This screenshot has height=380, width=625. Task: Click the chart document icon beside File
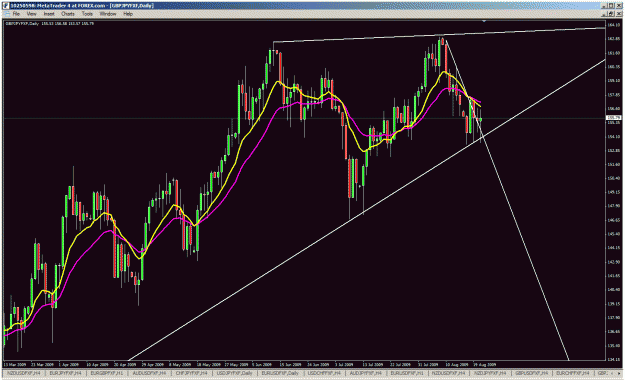(x=6, y=14)
